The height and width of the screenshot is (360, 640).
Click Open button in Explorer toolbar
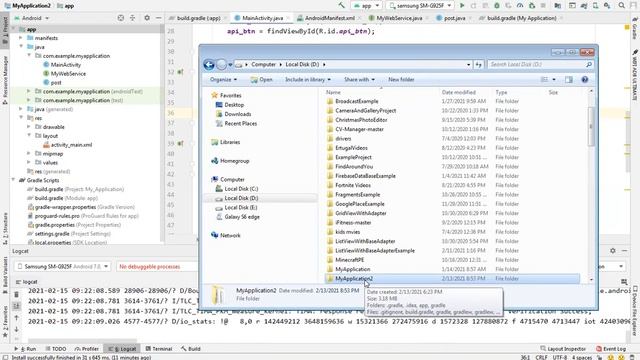tap(262, 80)
